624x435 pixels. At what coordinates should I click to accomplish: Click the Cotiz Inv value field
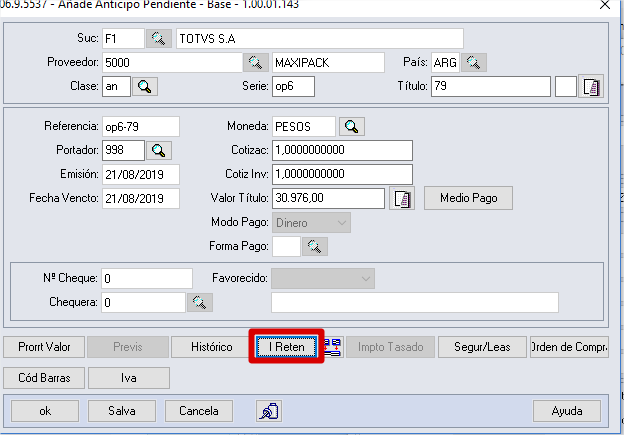pos(342,174)
